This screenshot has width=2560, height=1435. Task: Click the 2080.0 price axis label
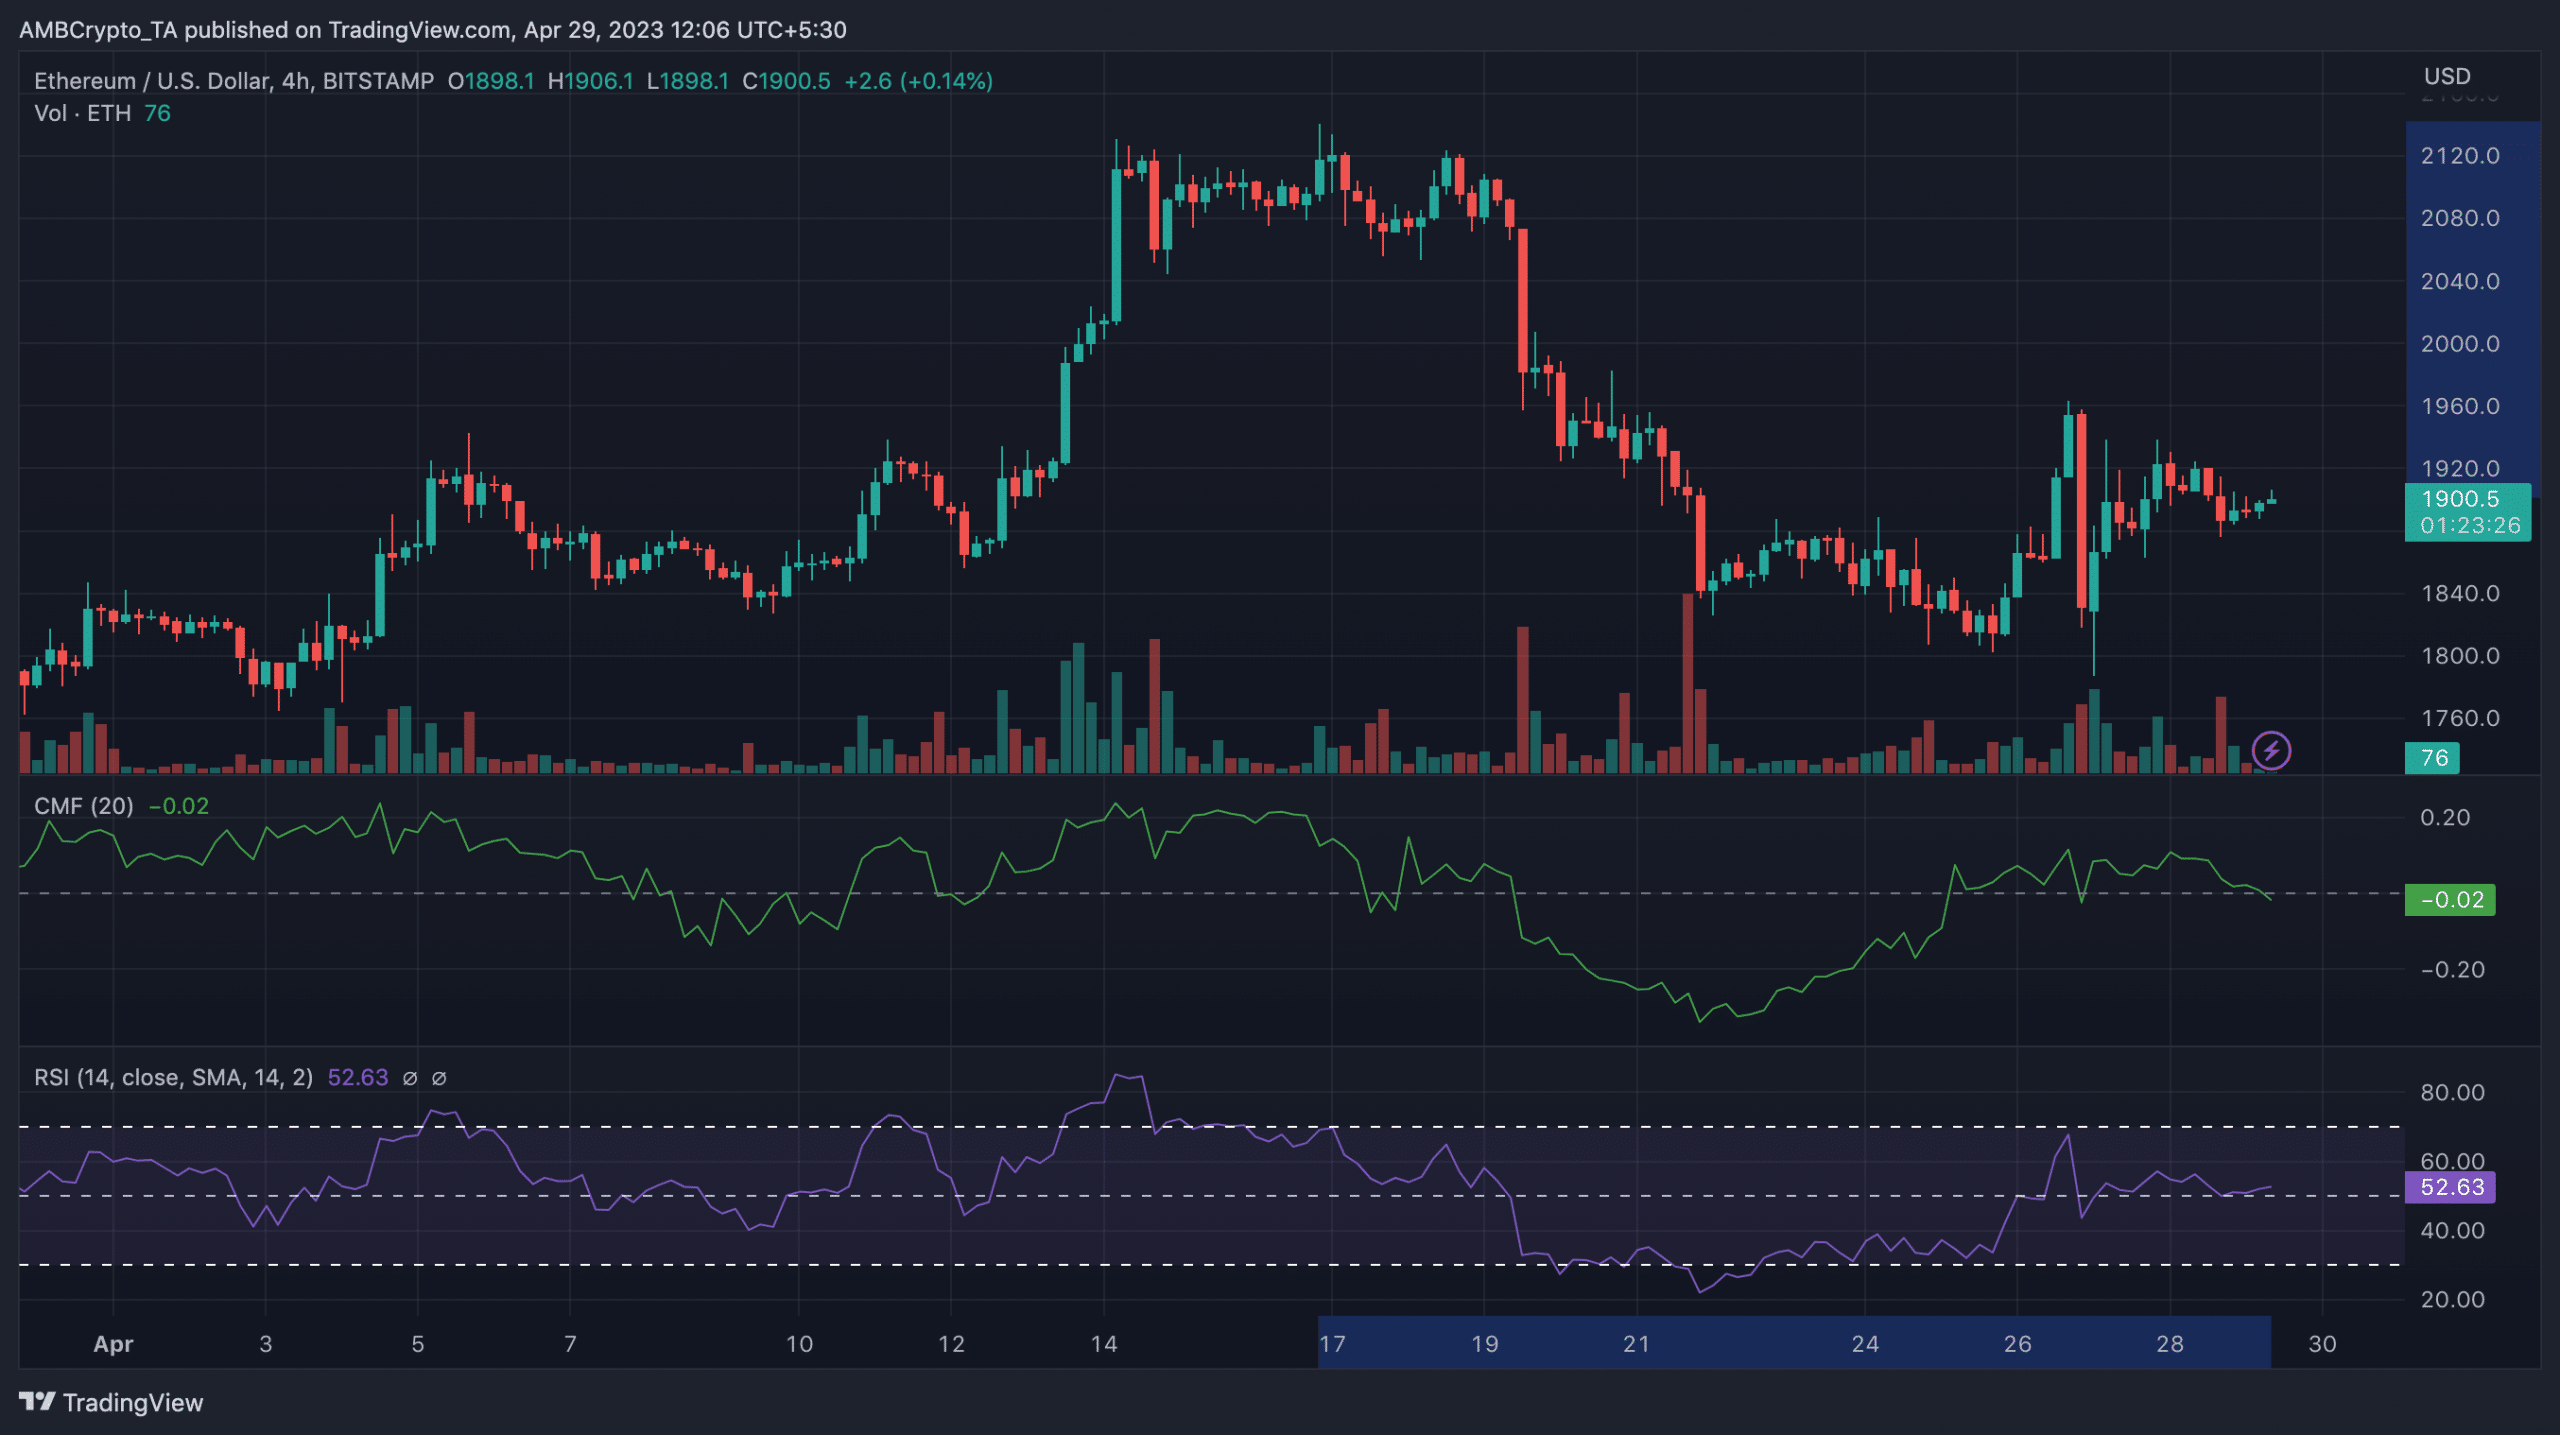point(2460,218)
